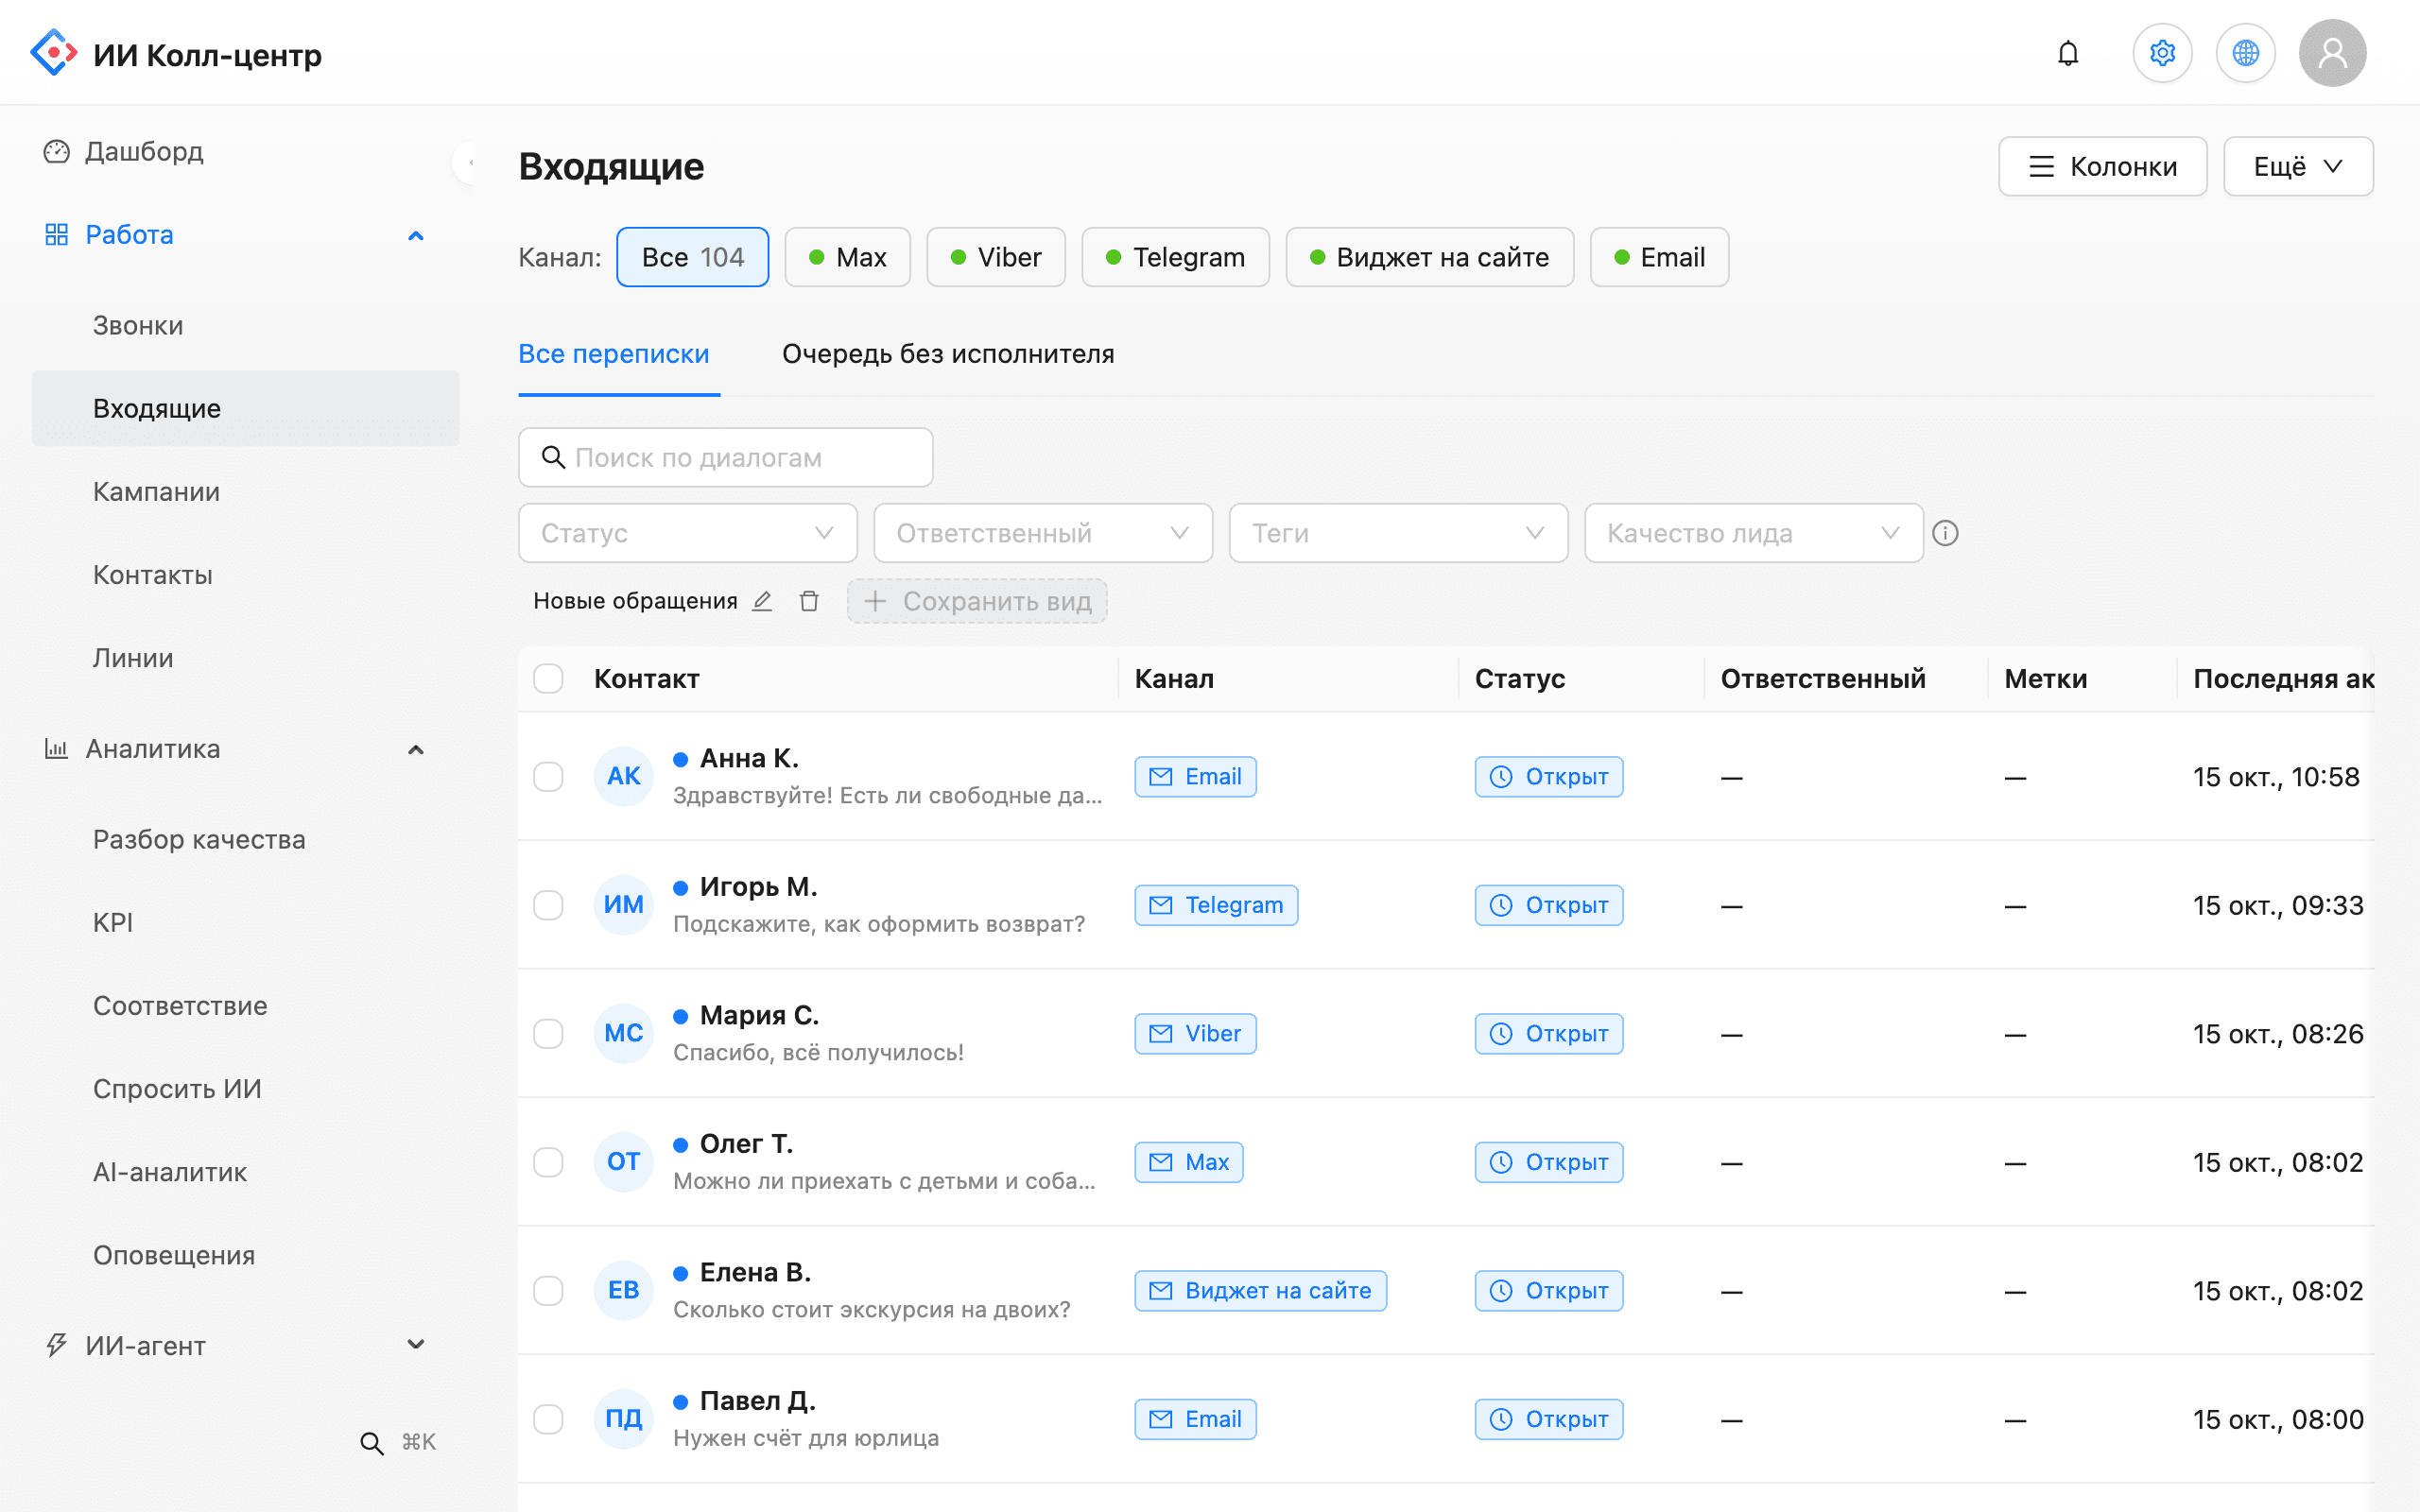Toggle the select-all checkbox in table header
Image resolution: width=2420 pixels, height=1512 pixels.
pyautogui.click(x=548, y=679)
